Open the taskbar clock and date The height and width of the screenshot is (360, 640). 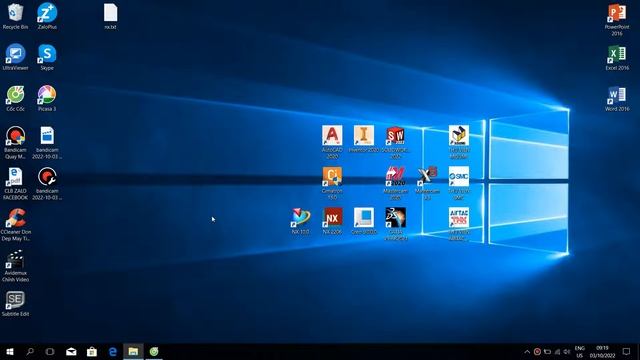[602, 352]
